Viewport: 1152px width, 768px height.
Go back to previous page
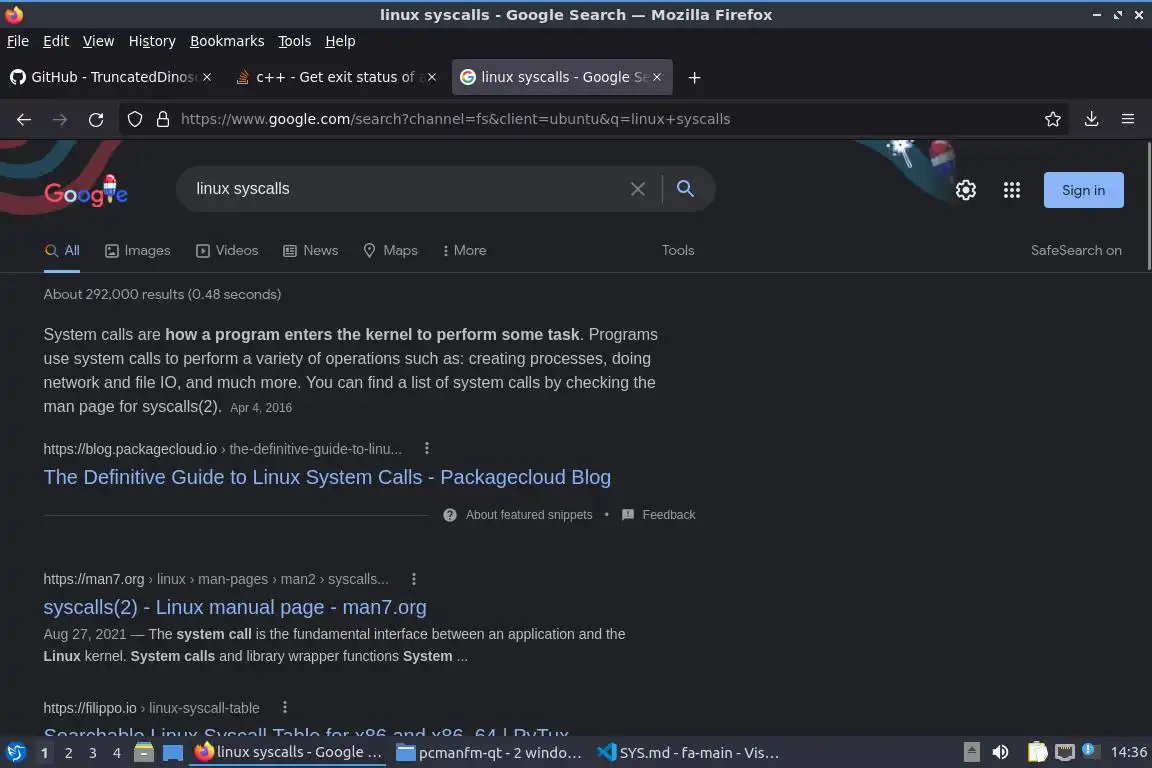[24, 119]
